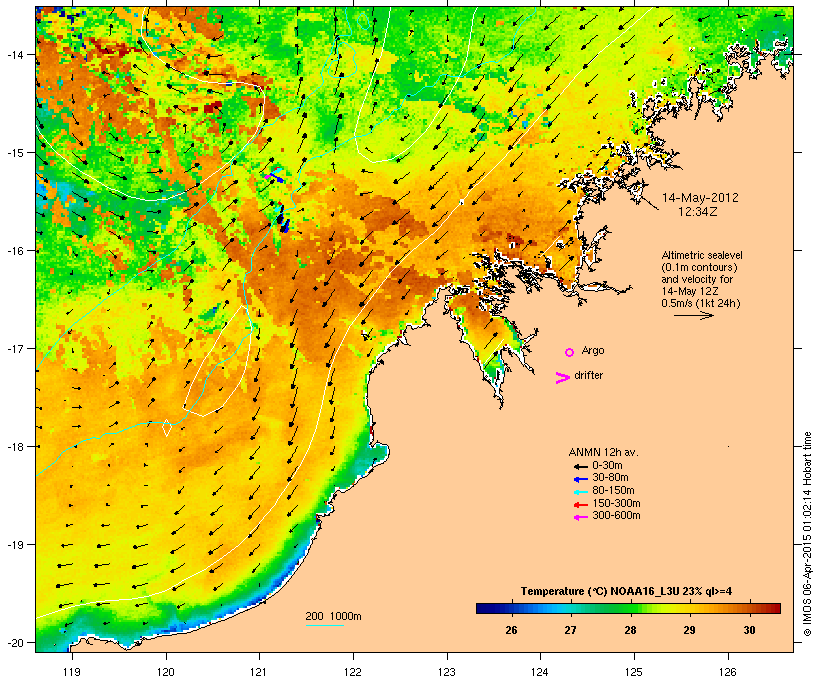Screen dimensions: 820x680
Task: Click the dark red end of colorbar
Action: 775,608
